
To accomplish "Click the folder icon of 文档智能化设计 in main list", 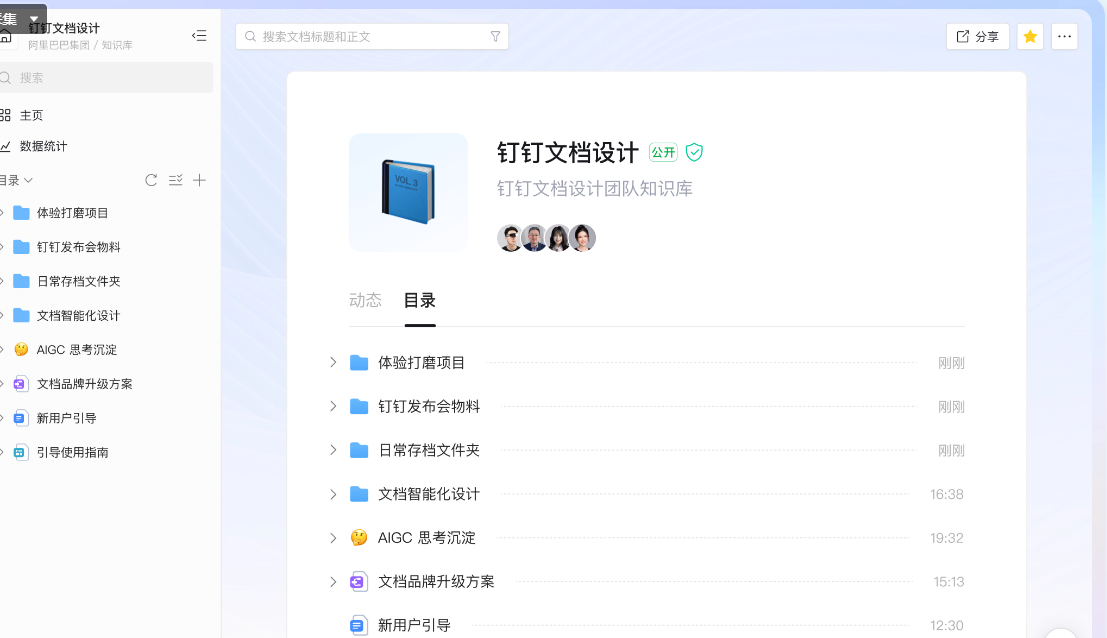I will coord(359,494).
